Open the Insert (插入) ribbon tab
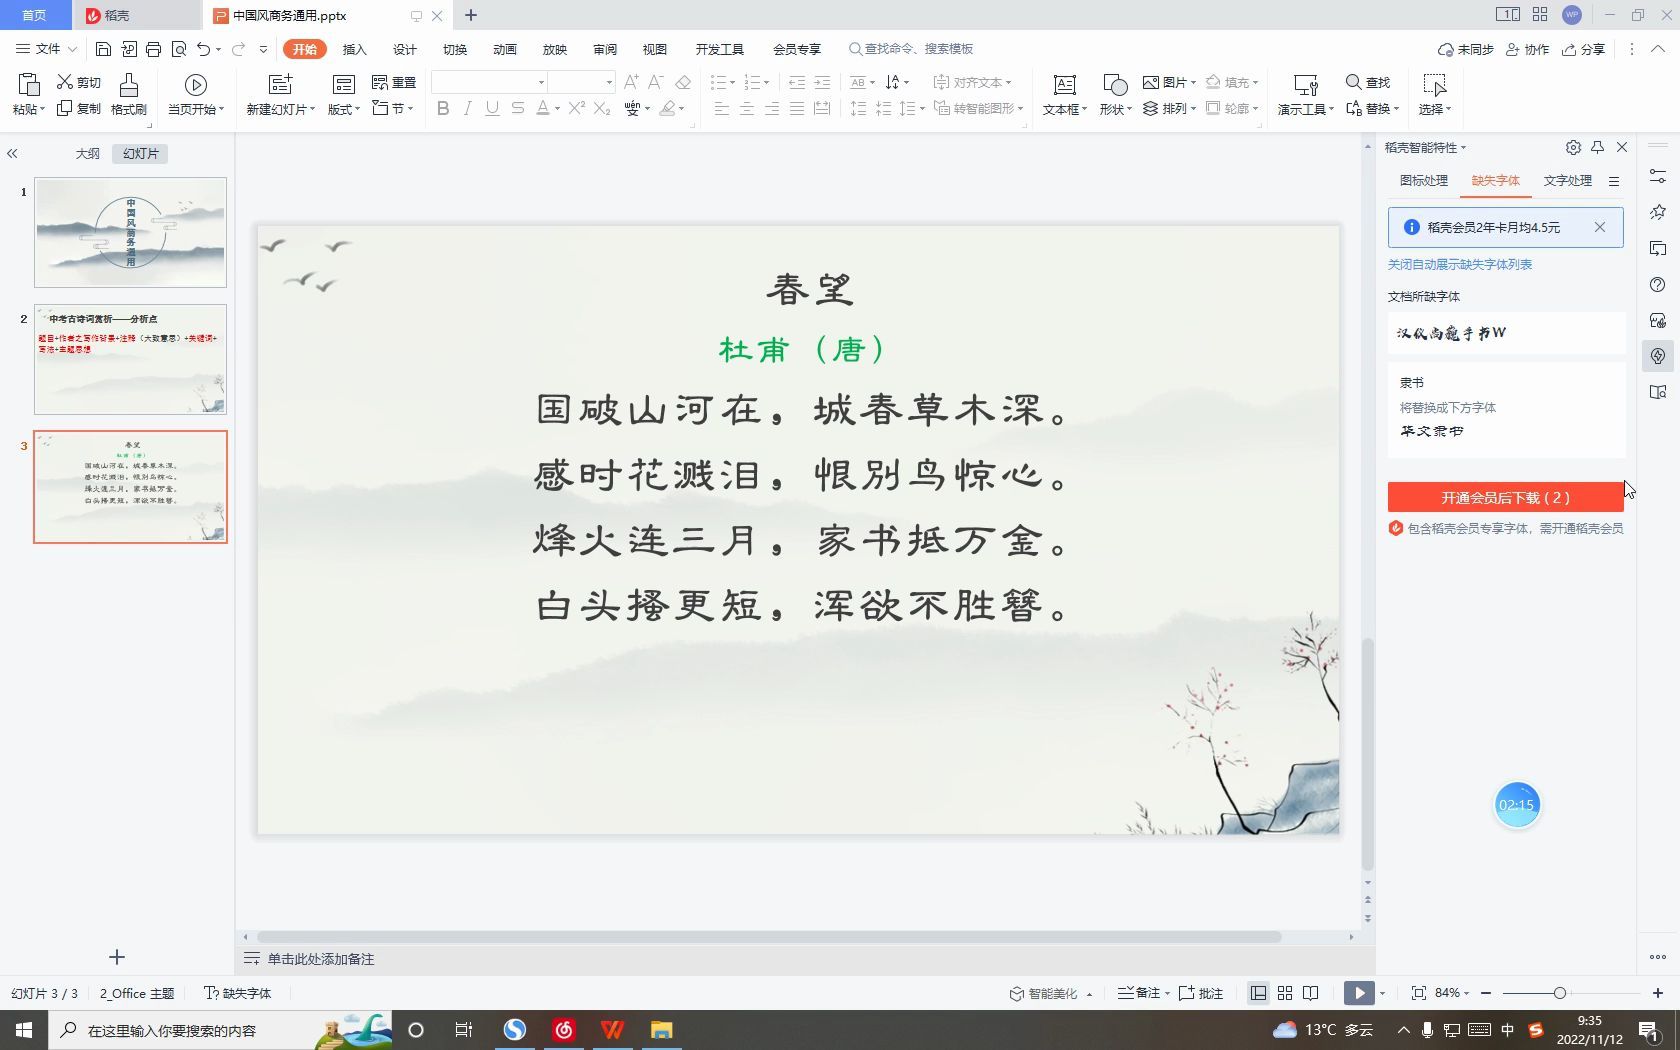 [355, 49]
